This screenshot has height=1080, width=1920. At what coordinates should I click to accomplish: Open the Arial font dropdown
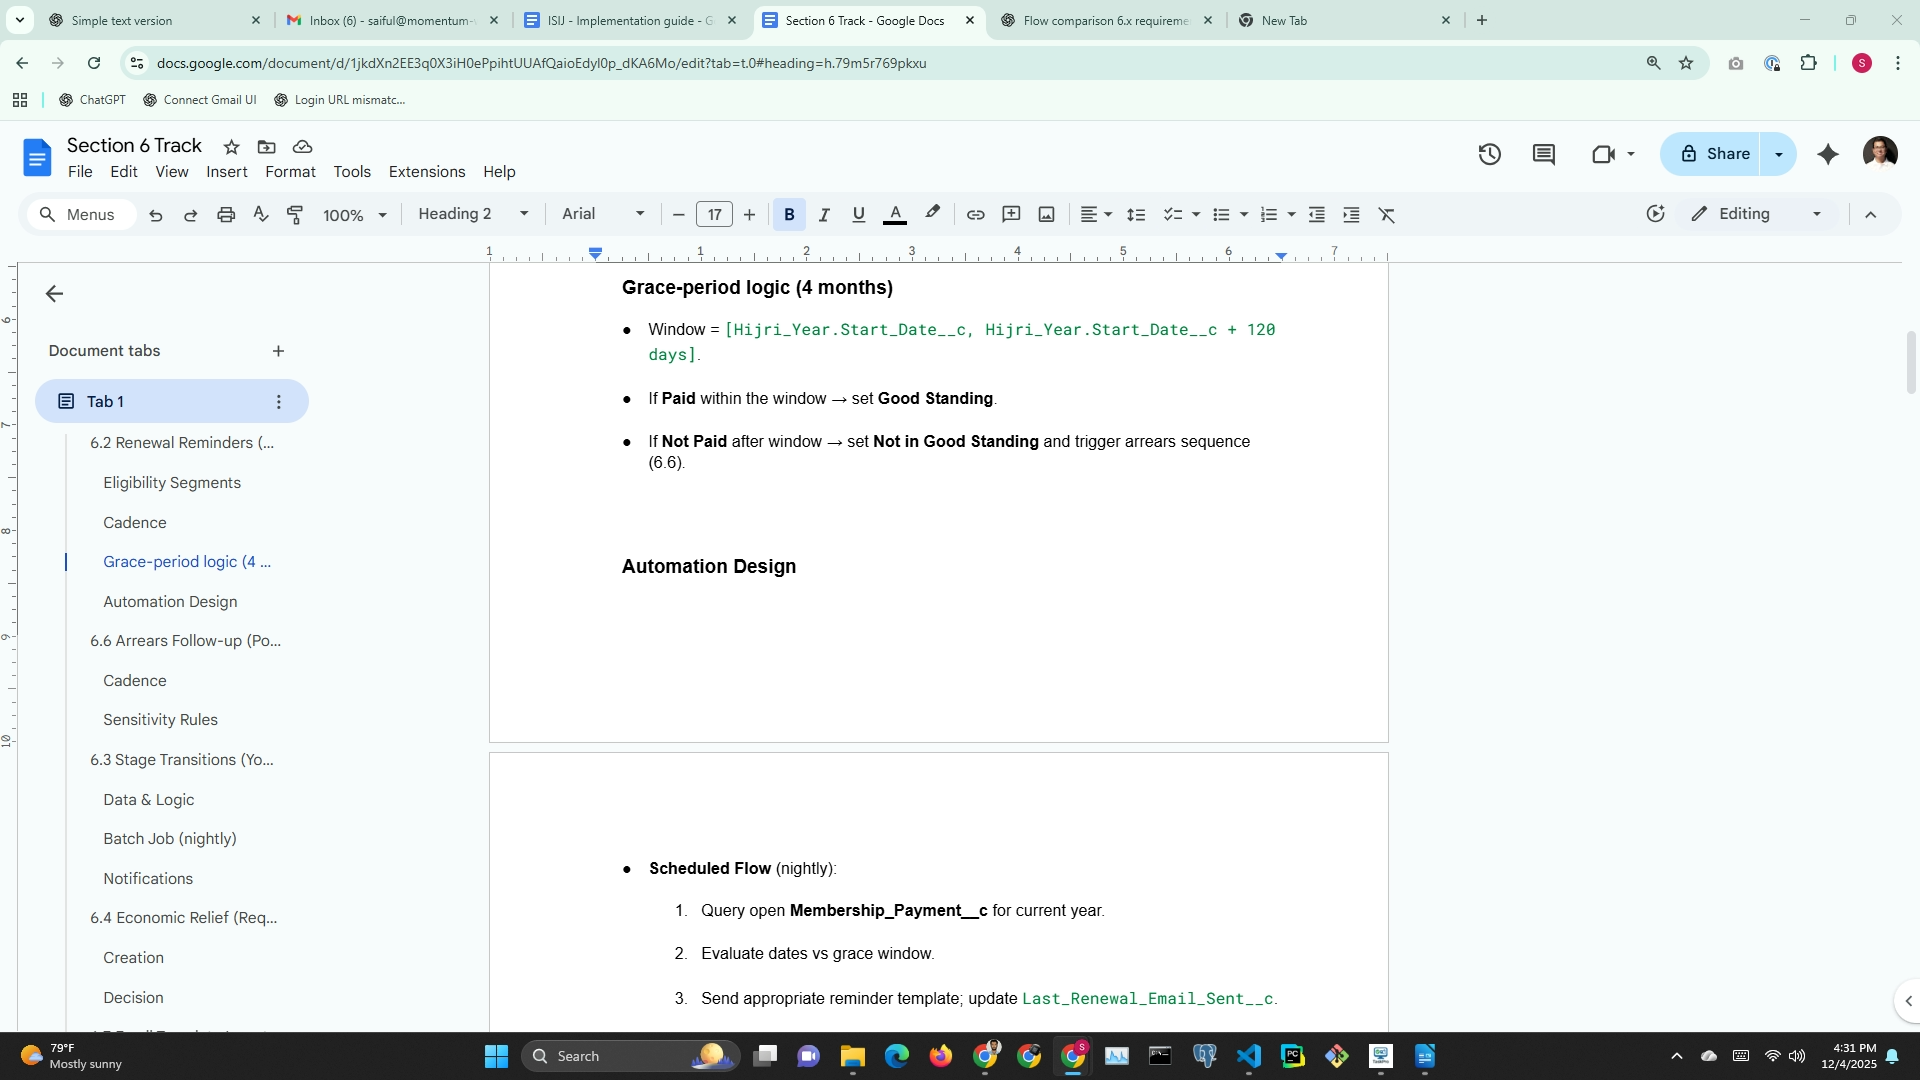click(x=603, y=214)
